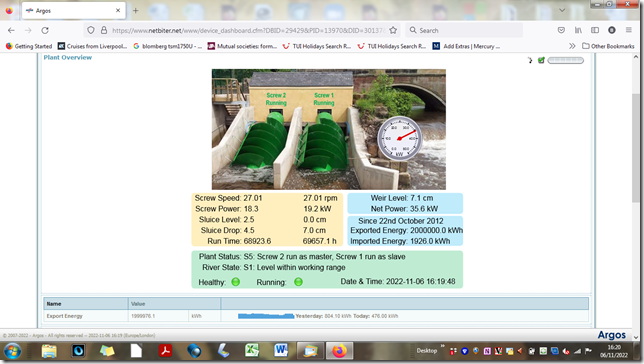Click the River State S1 text

[x=274, y=267]
